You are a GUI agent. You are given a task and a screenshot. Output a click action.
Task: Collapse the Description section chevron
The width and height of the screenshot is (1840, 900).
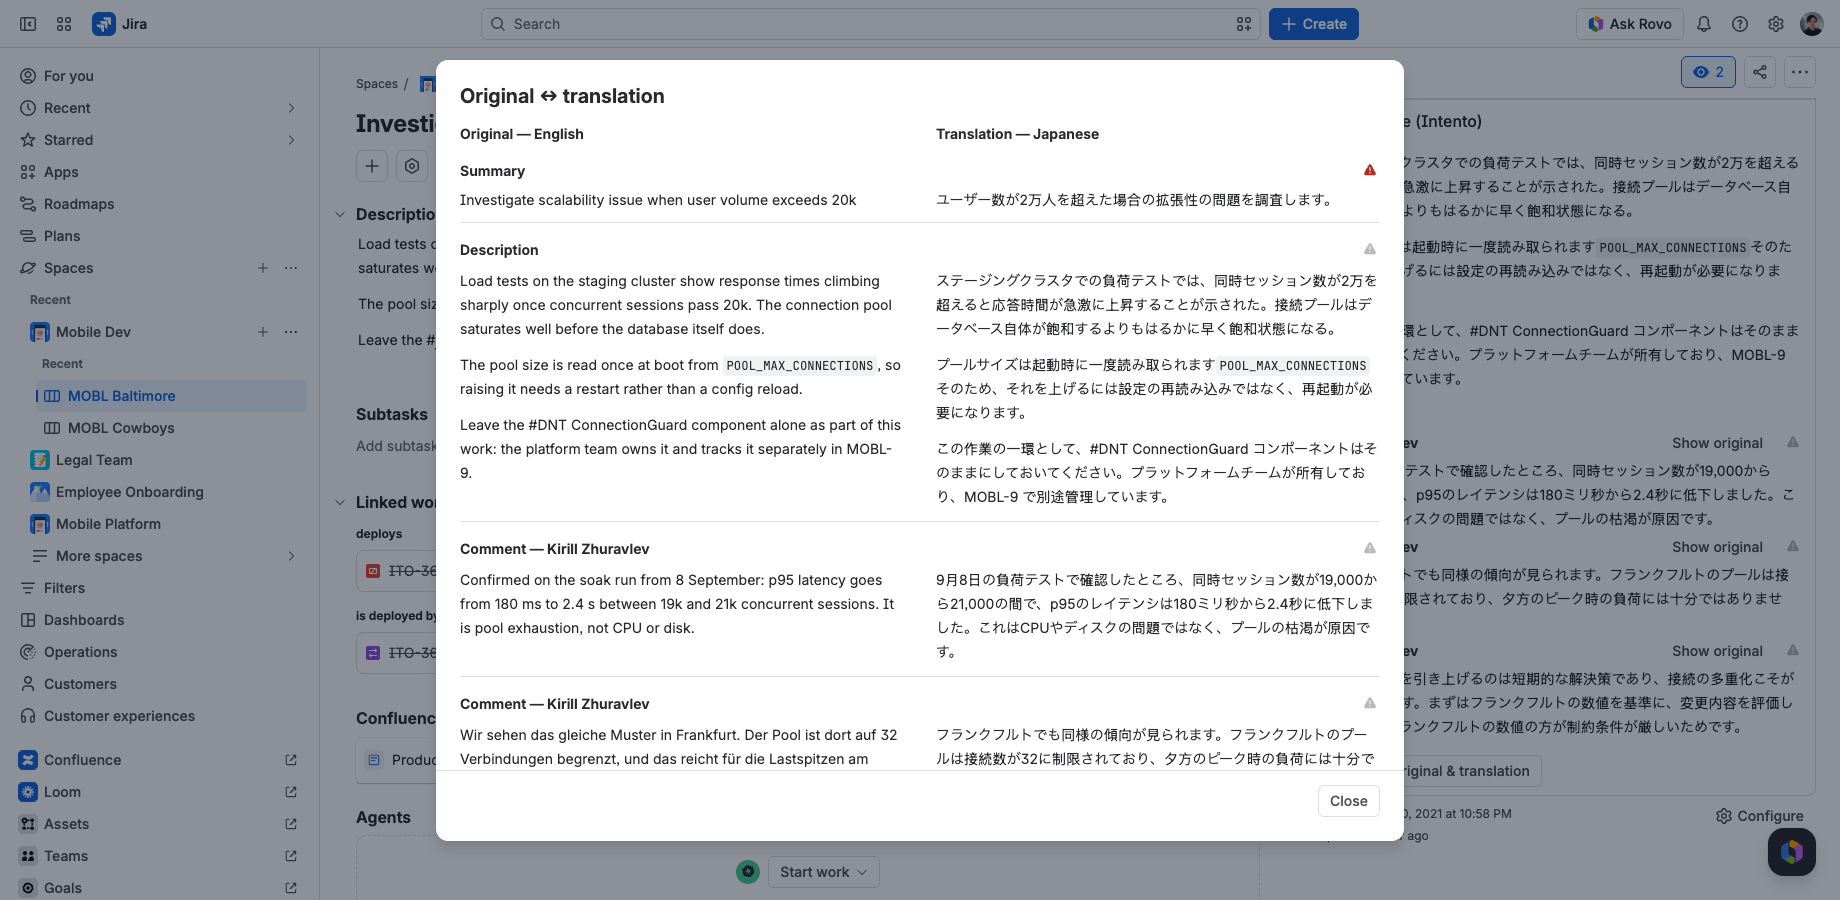[x=340, y=214]
